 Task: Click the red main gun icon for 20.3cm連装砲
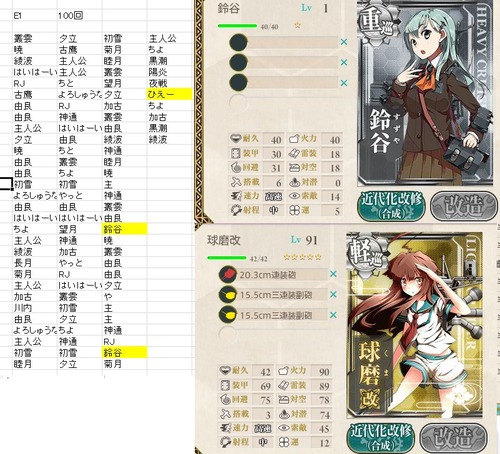click(228, 274)
